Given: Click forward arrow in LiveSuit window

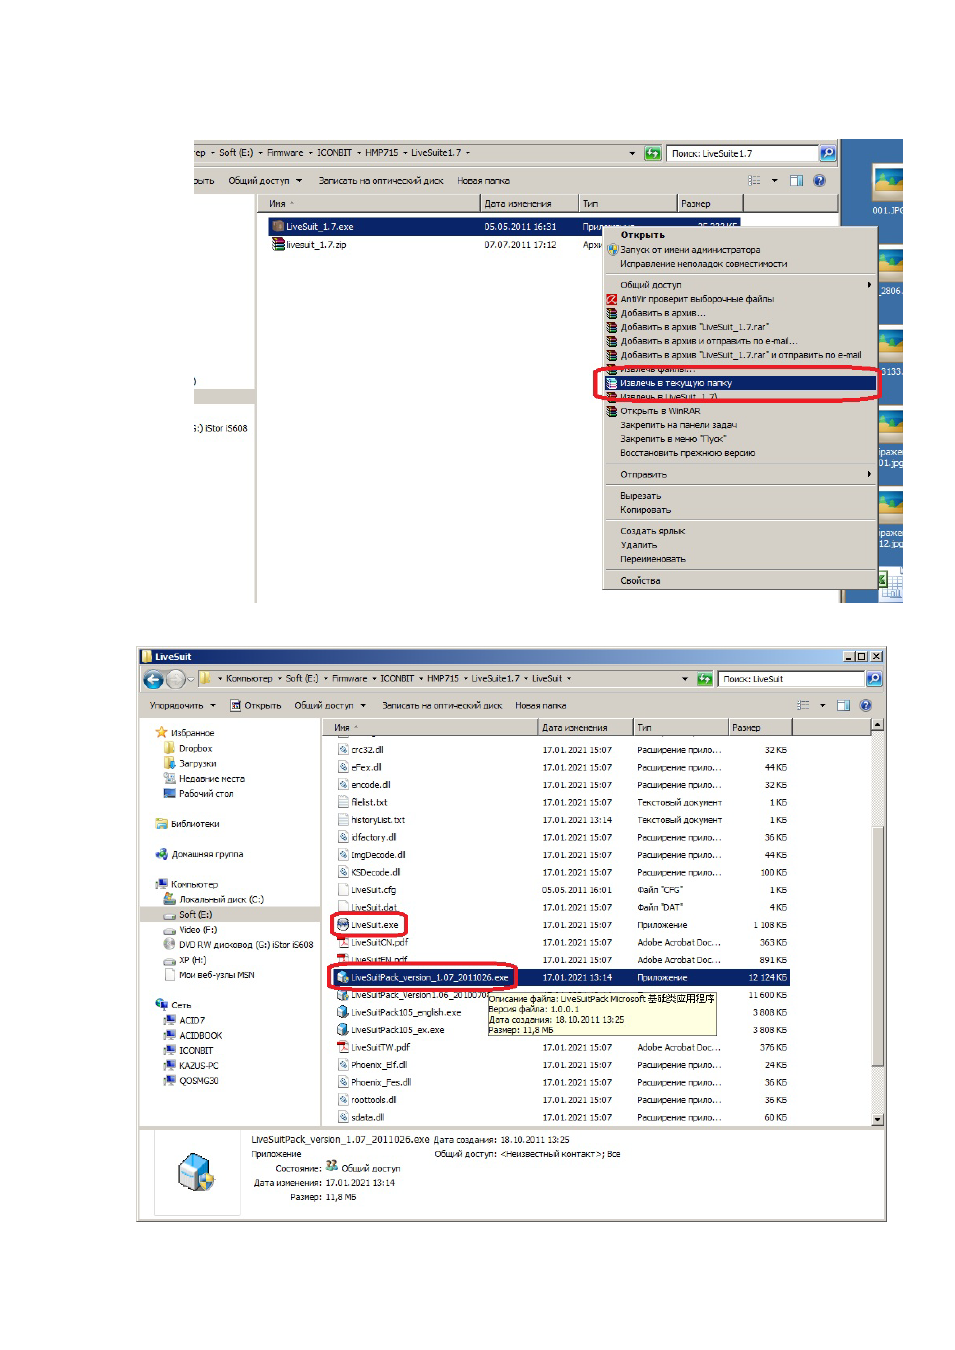Looking at the screenshot, I should tap(176, 680).
